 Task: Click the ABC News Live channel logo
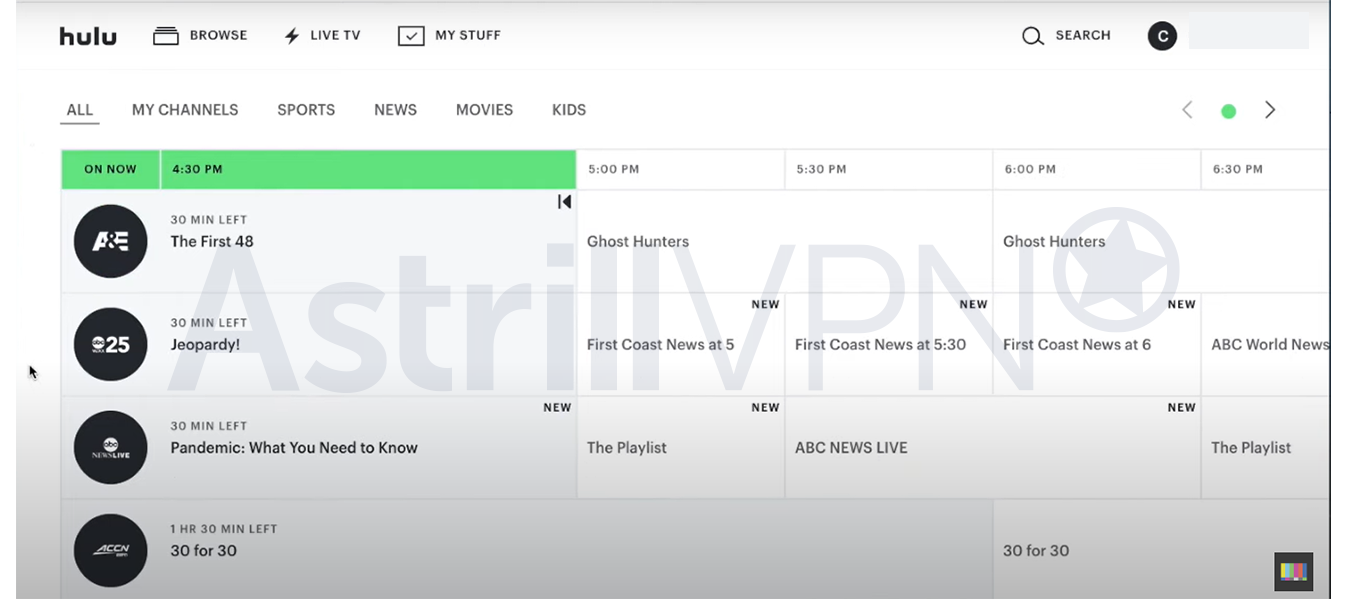tap(110, 447)
